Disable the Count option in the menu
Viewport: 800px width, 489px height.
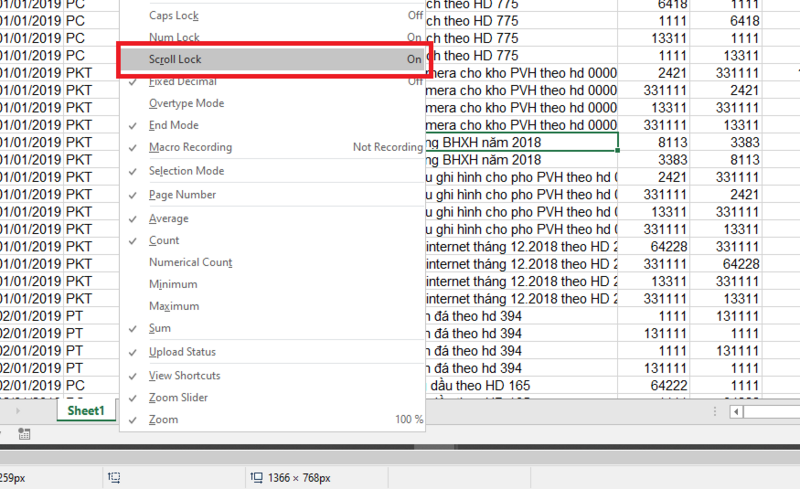[272, 240]
